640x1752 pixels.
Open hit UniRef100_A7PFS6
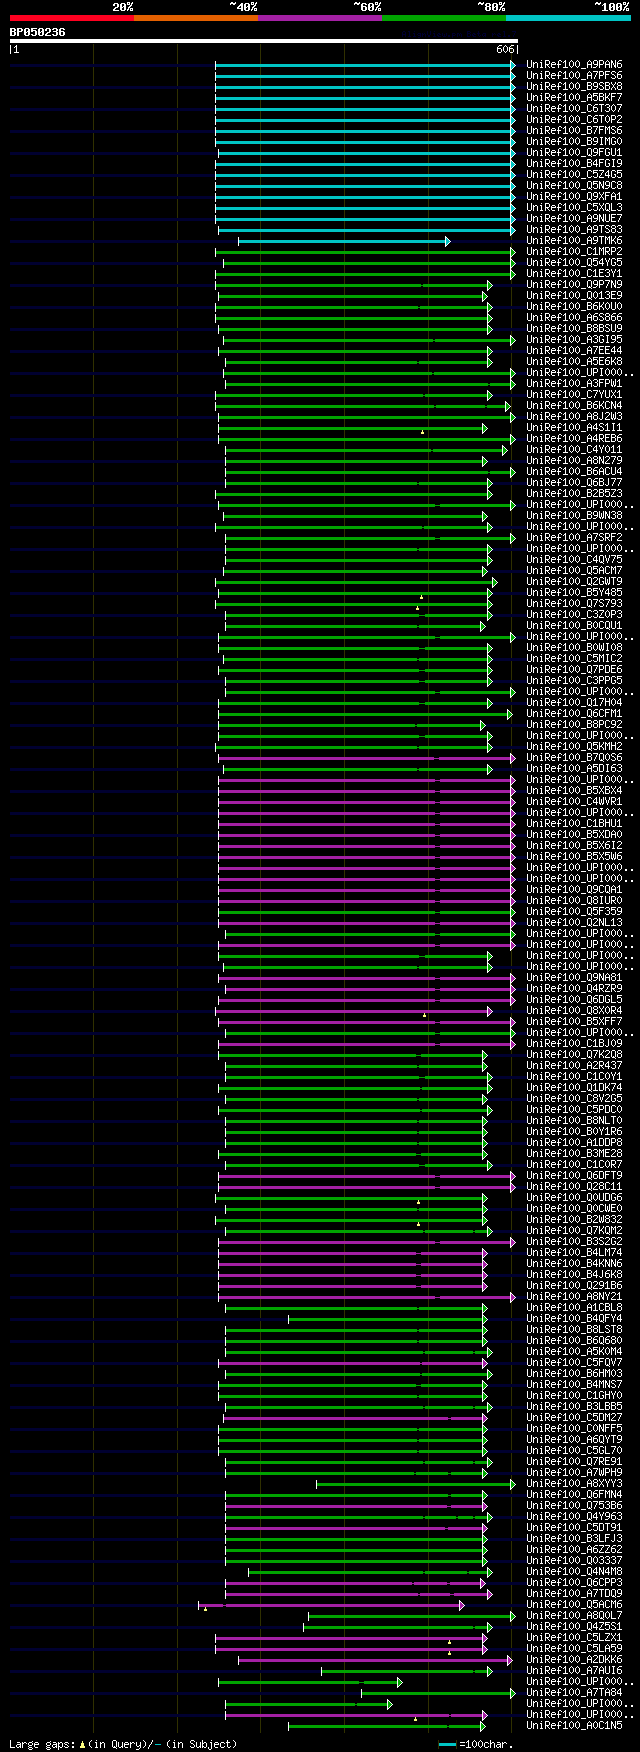pos(574,75)
